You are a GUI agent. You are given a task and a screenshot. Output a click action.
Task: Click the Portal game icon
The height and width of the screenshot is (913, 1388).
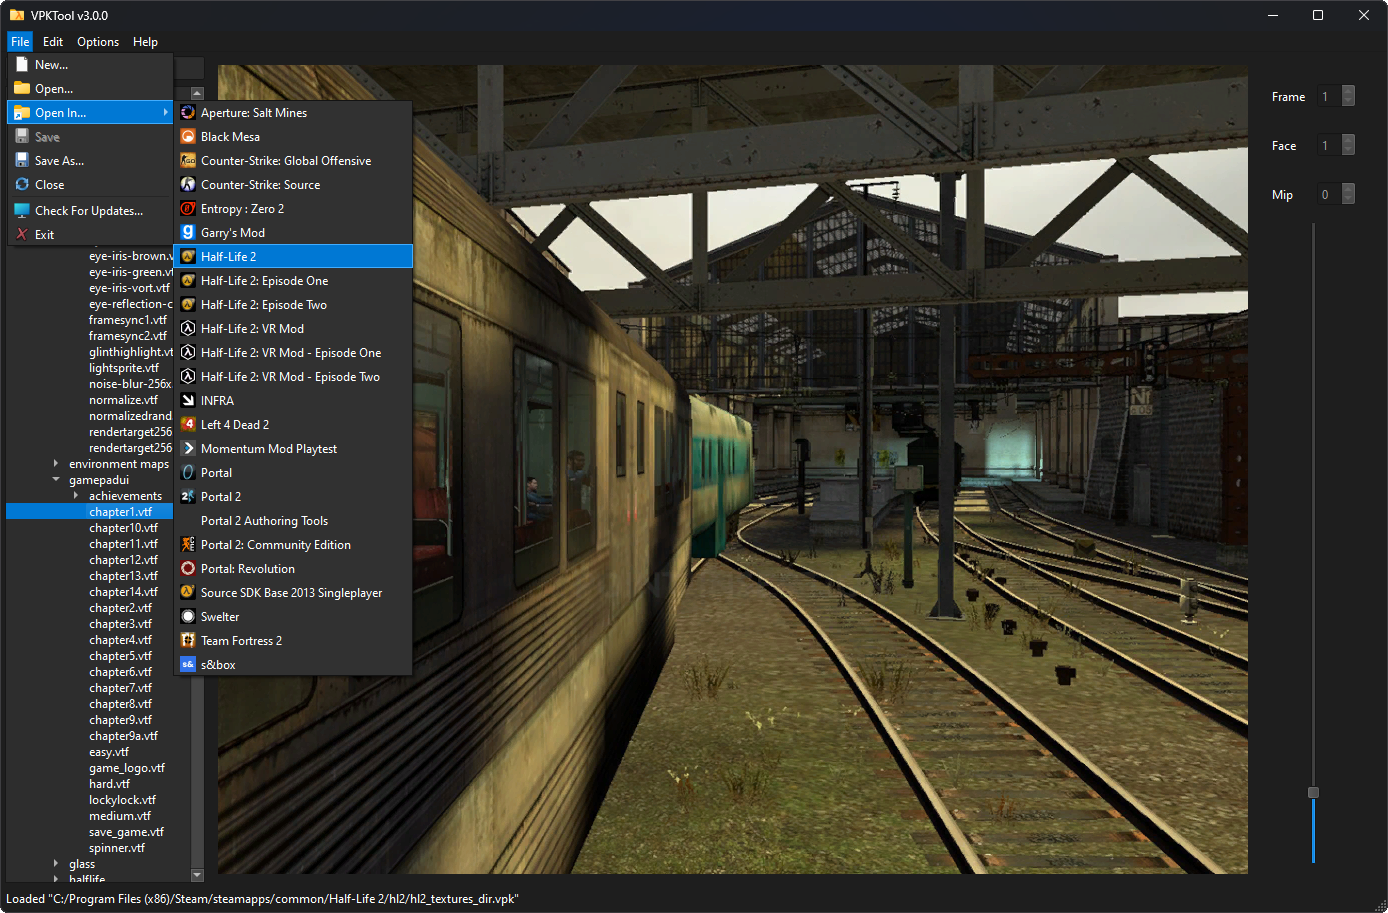tap(188, 472)
